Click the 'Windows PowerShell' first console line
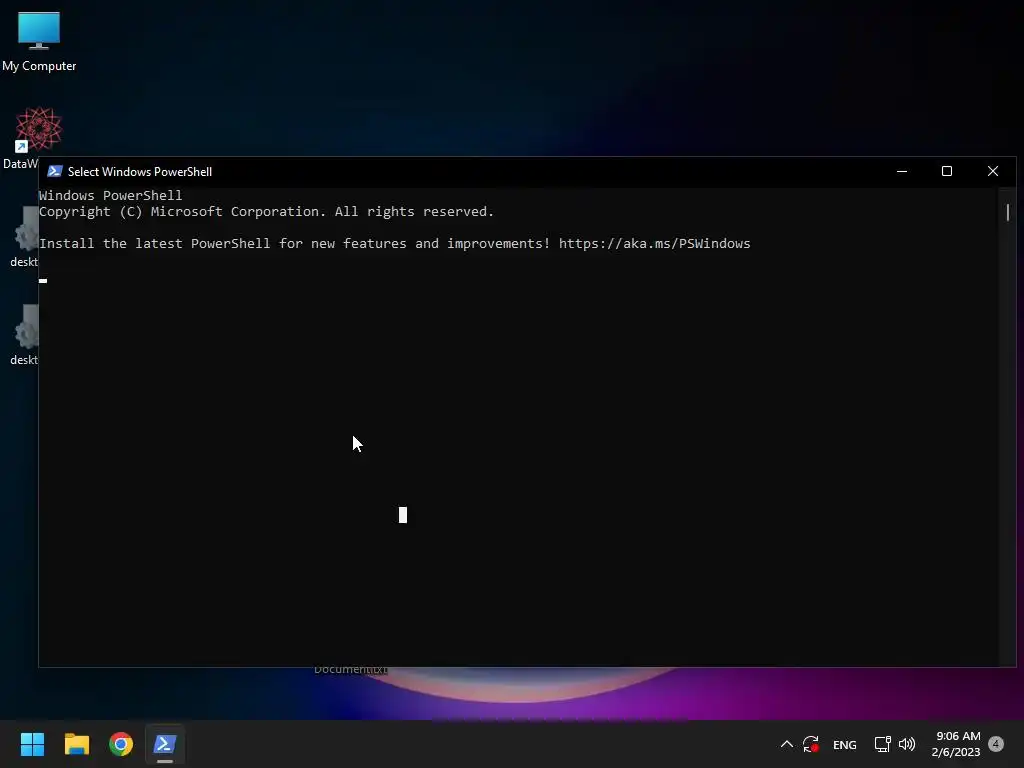 pyautogui.click(x=110, y=195)
